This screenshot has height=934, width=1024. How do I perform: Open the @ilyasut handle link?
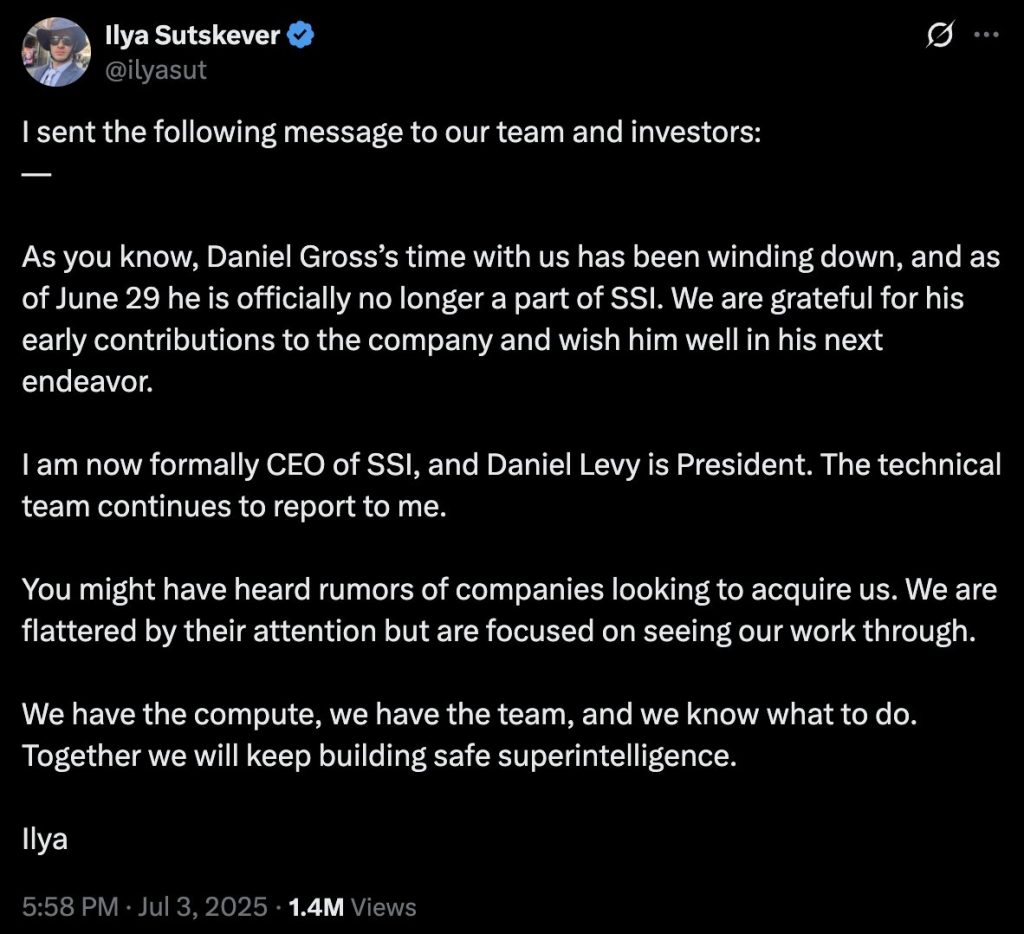pos(156,70)
